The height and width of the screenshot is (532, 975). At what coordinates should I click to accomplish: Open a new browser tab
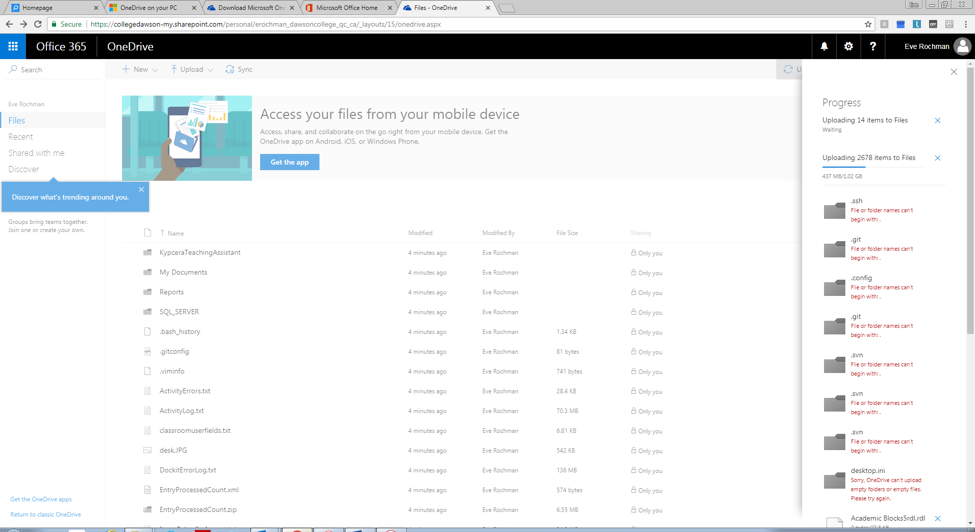coord(507,8)
